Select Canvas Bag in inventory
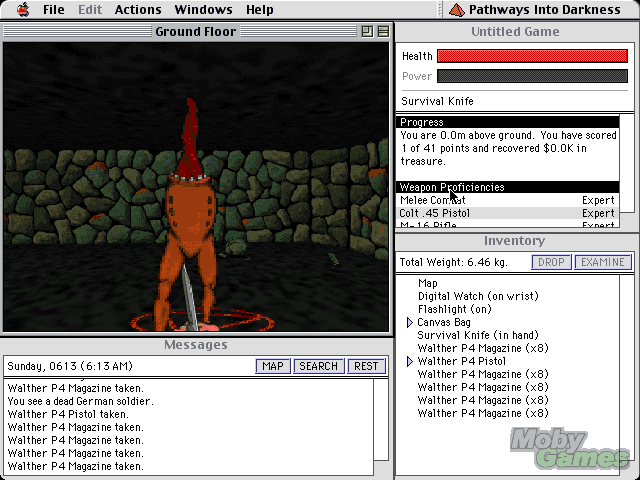Viewport: 640px width, 480px height. [444, 322]
